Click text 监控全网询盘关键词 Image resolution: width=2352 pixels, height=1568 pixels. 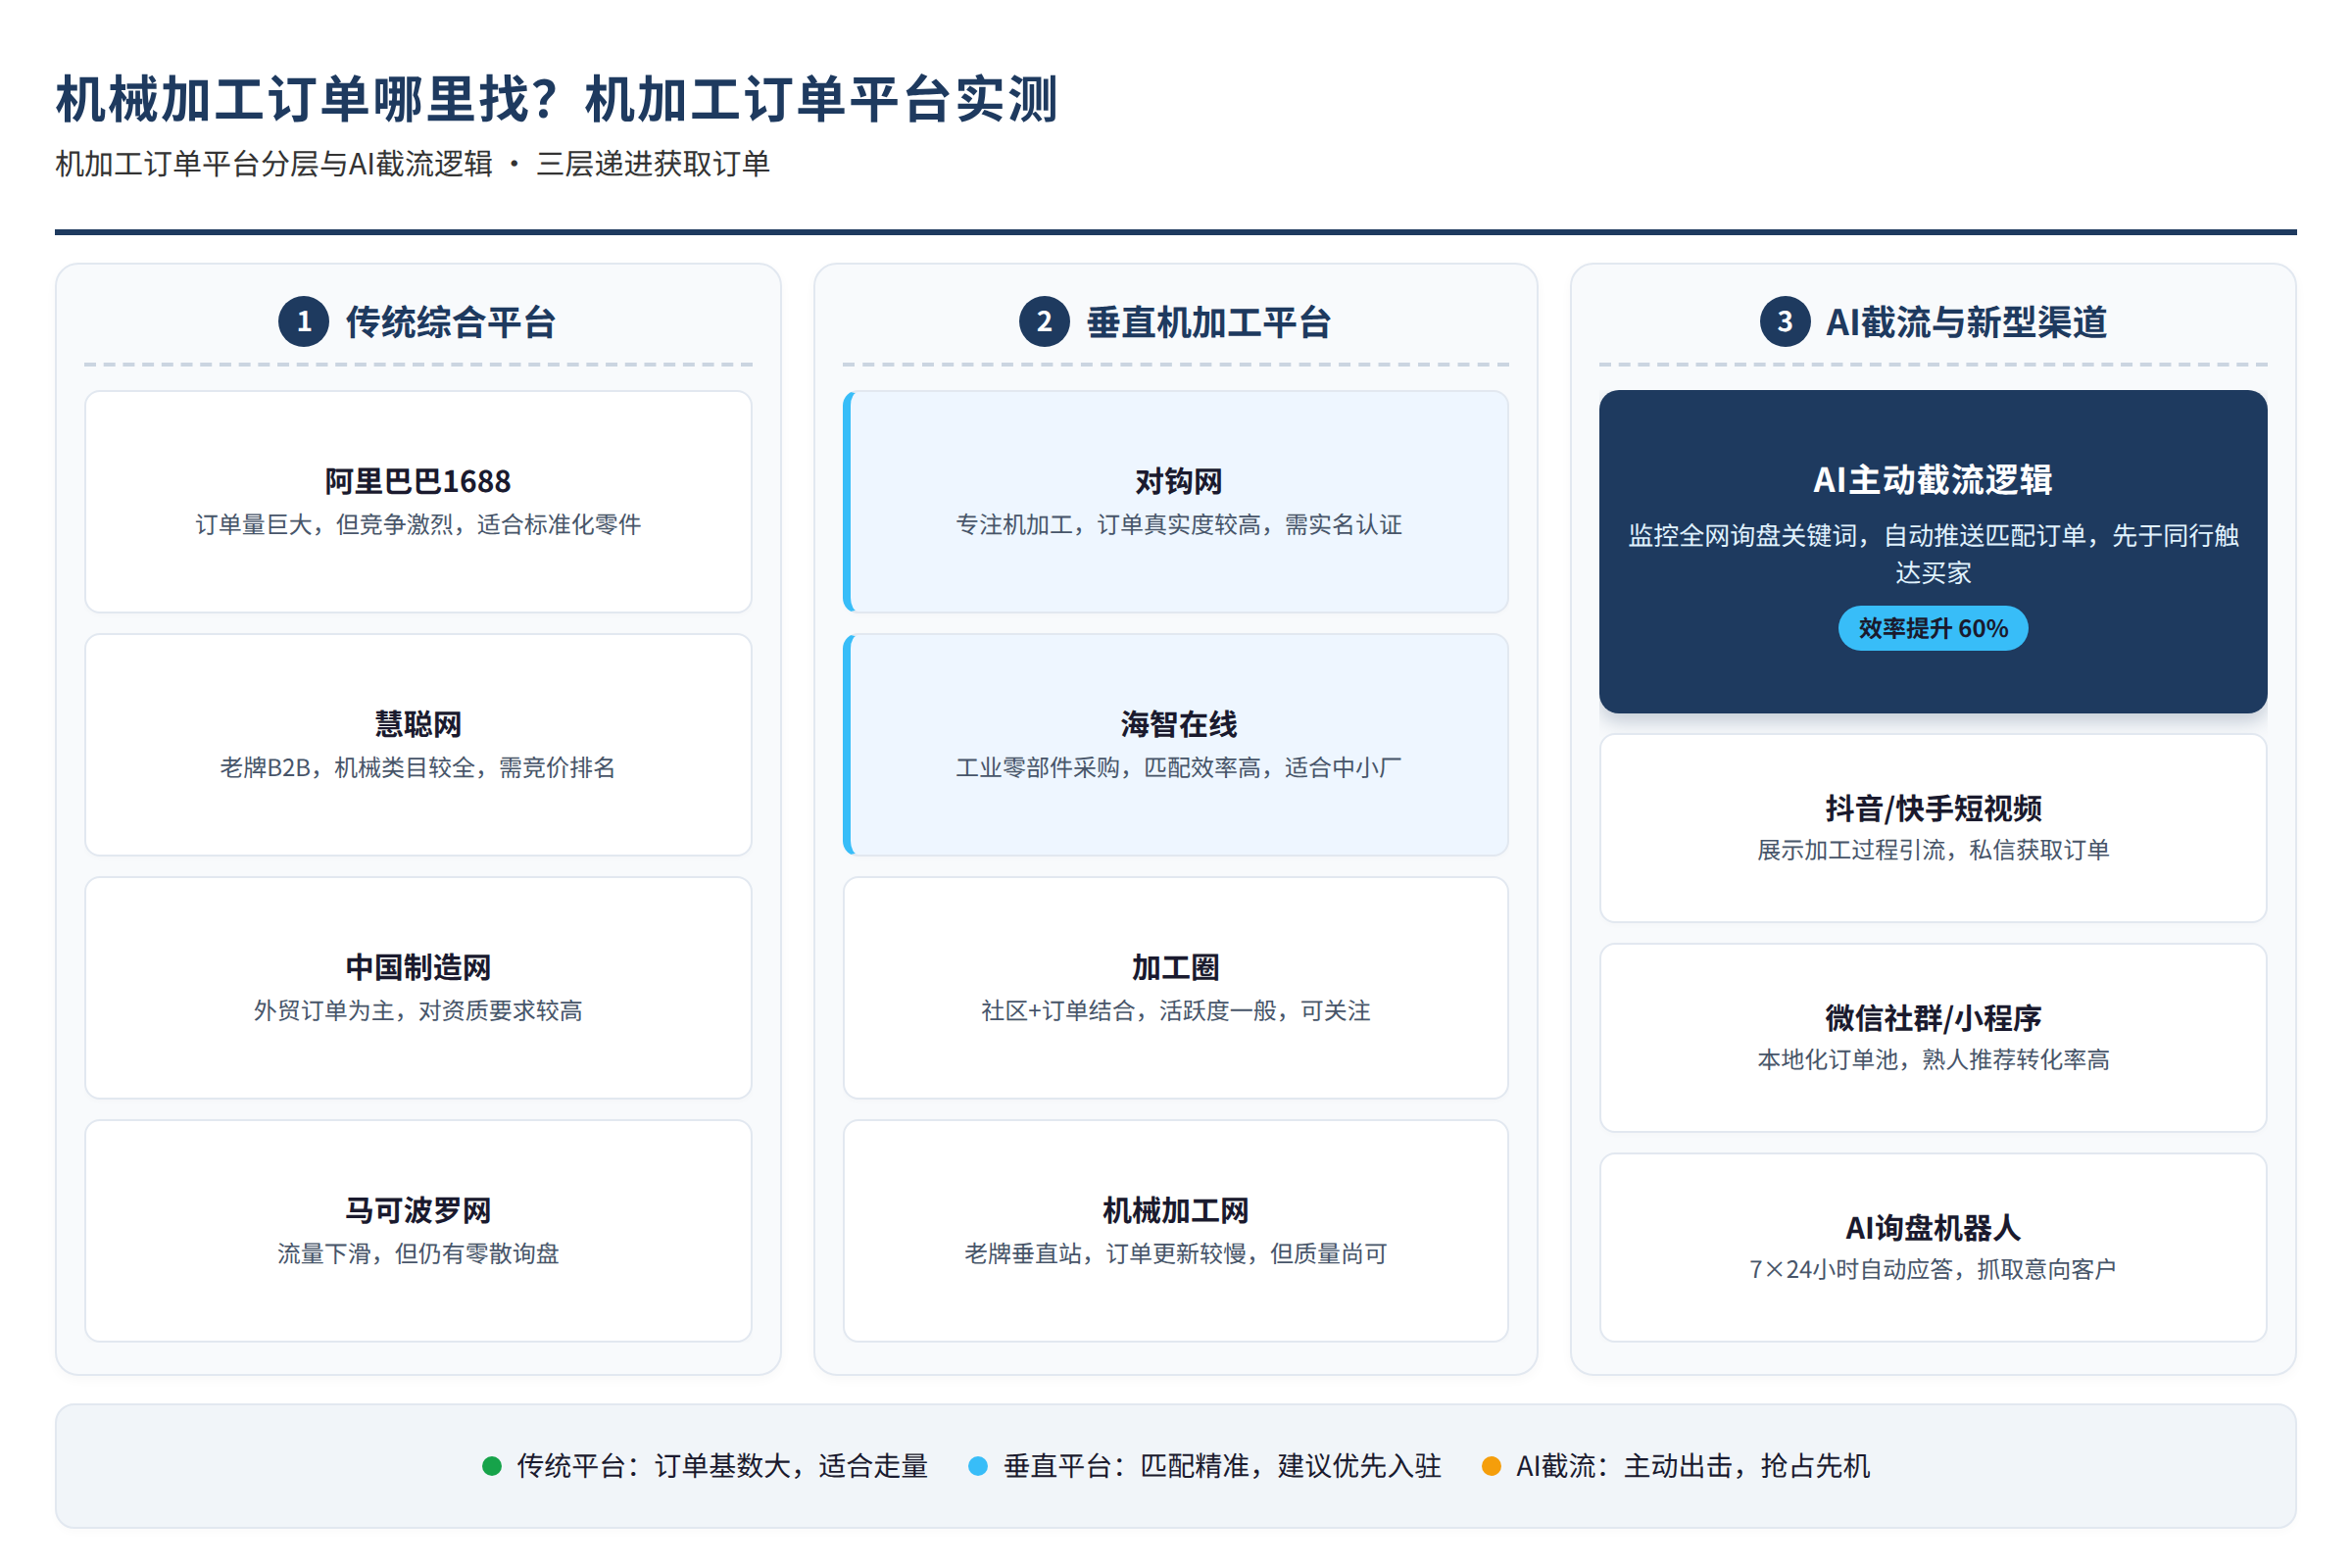[1742, 536]
